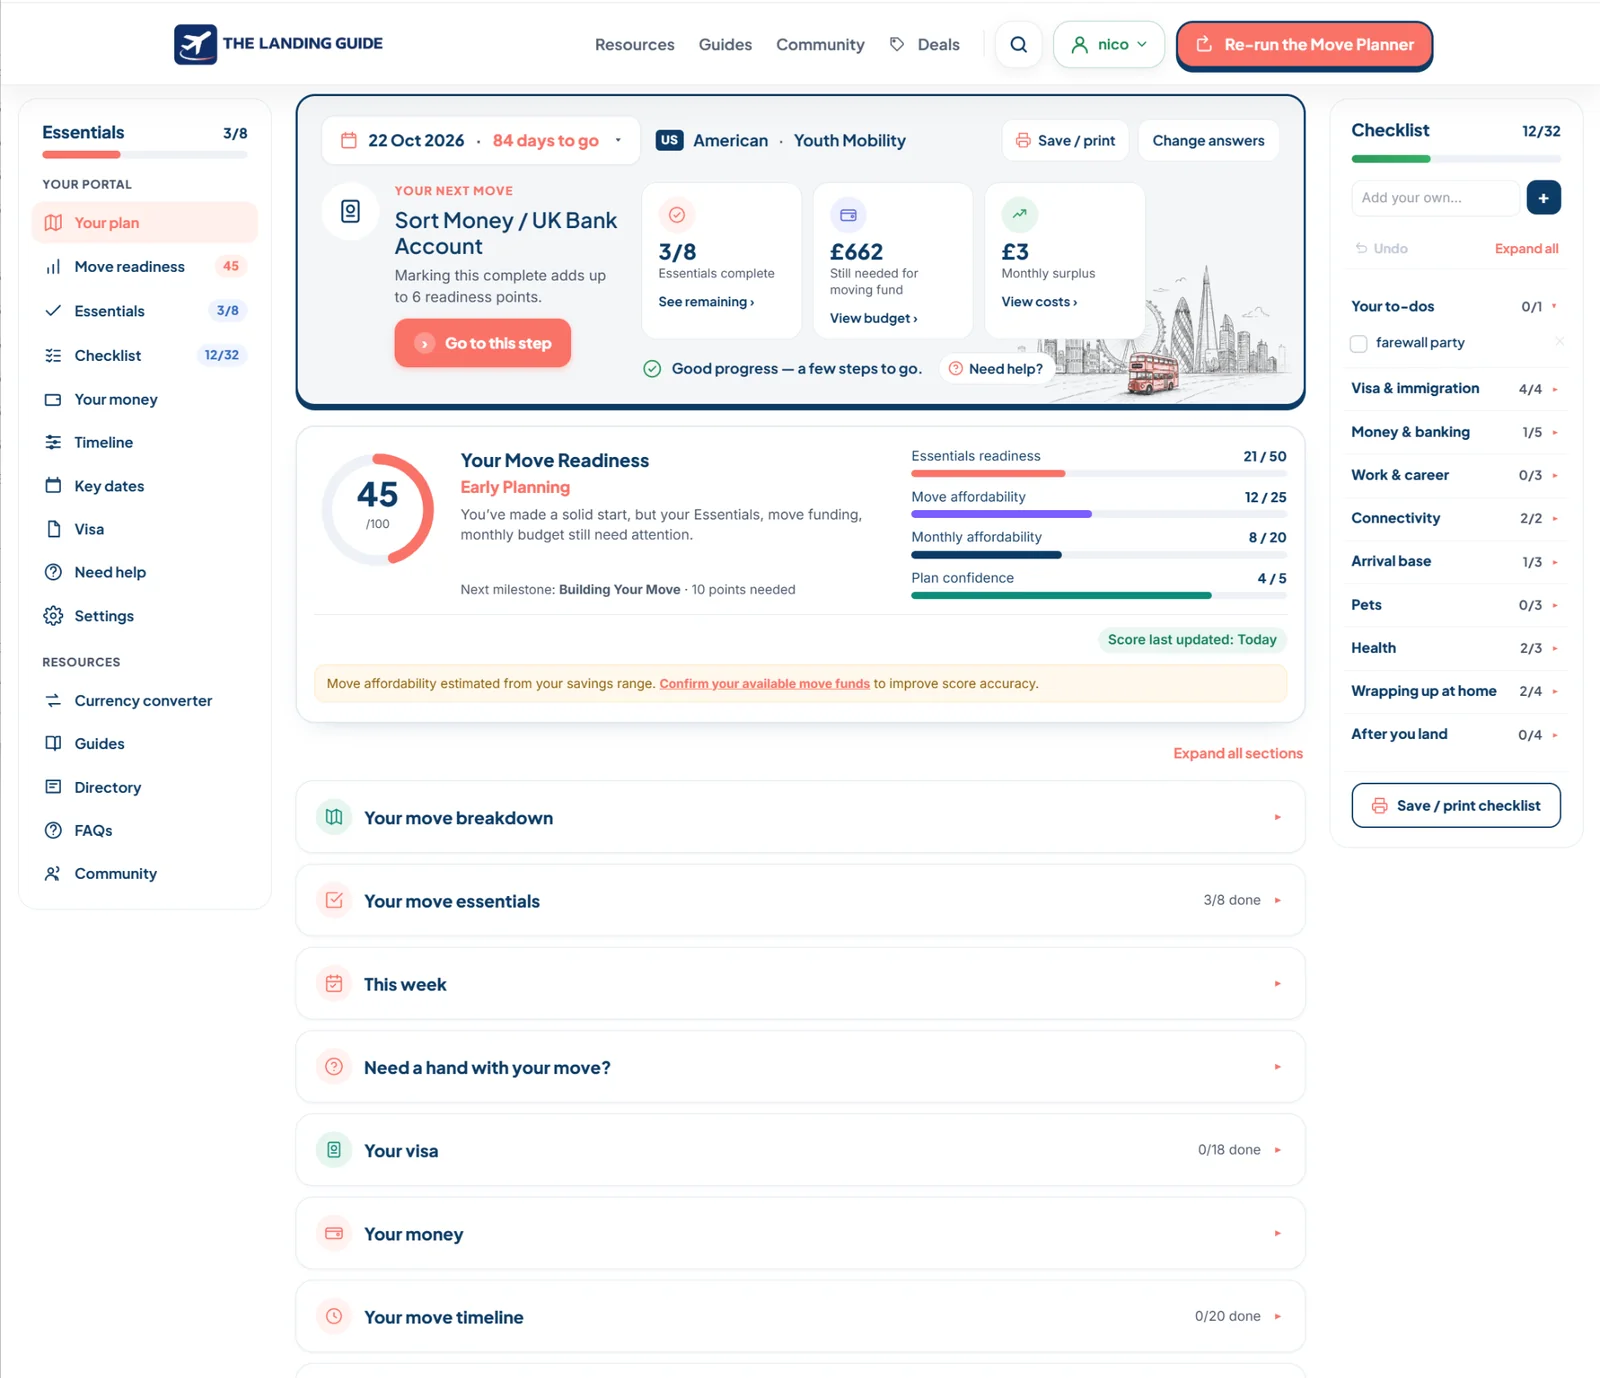Expand the Pets checklist group
This screenshot has height=1378, width=1600.
1455,605
